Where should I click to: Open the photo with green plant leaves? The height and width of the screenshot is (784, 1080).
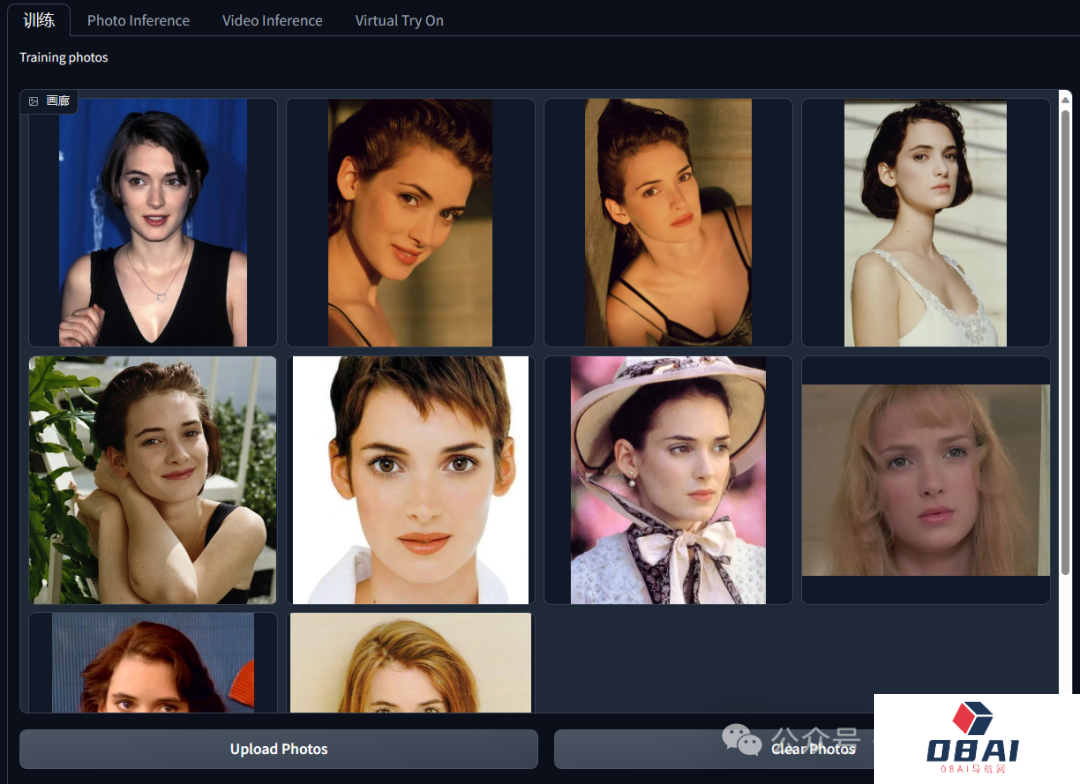click(x=153, y=480)
